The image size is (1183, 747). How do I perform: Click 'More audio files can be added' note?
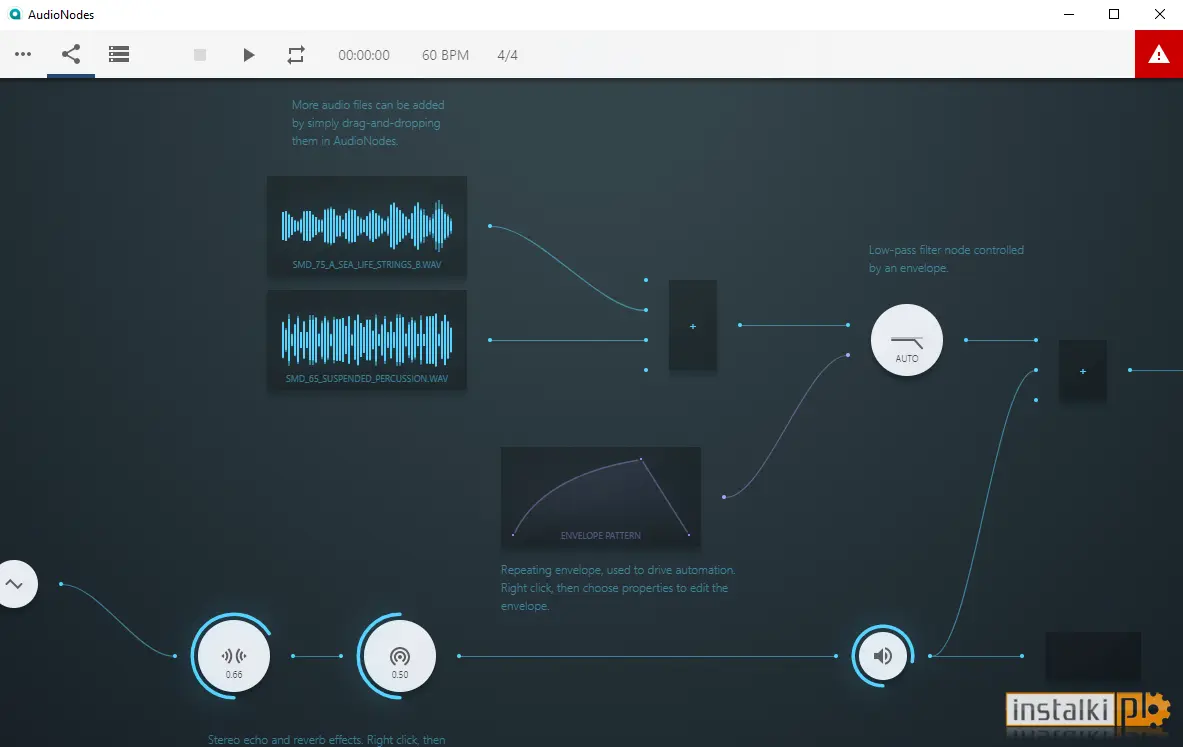click(368, 123)
